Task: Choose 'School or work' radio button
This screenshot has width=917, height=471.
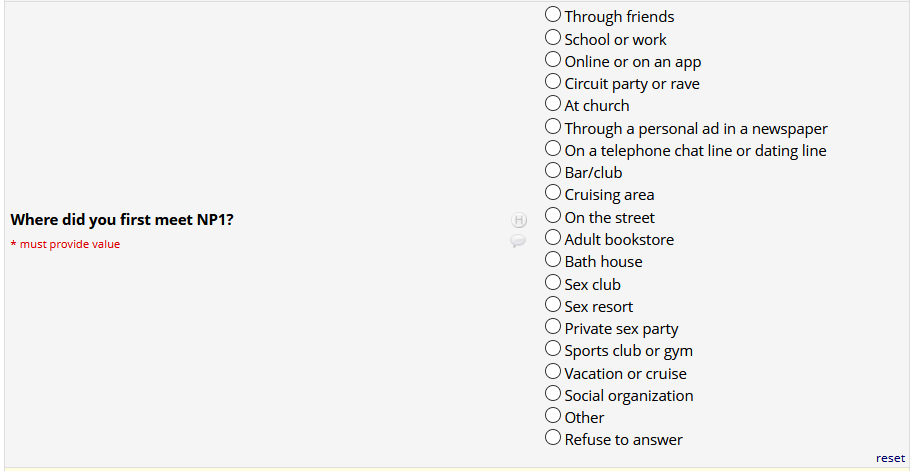Action: [553, 38]
